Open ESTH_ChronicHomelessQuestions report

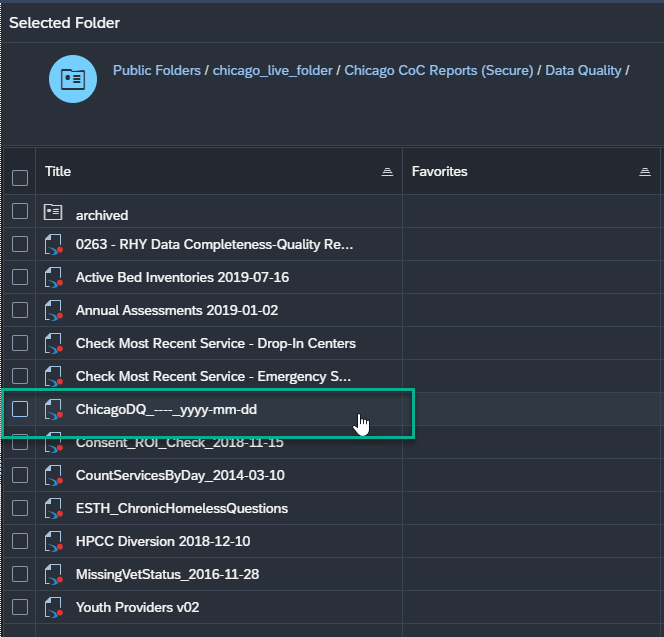[x=182, y=509]
